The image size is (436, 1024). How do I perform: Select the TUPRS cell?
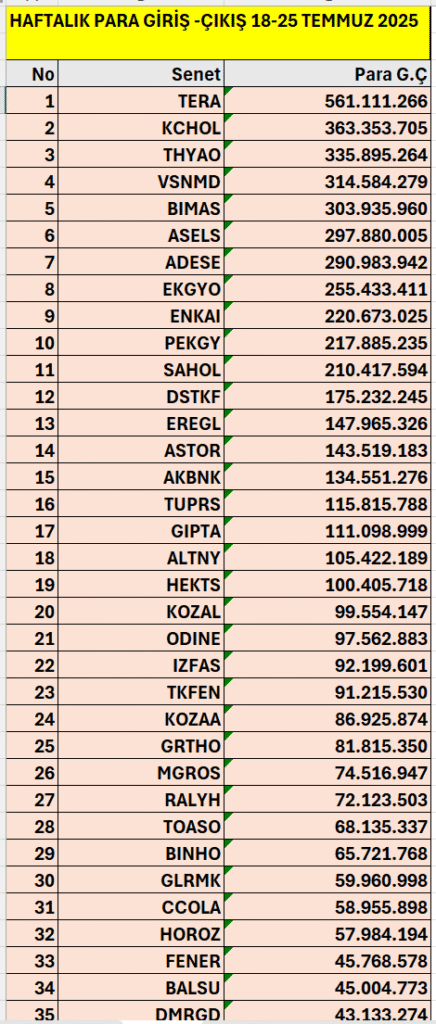tap(141, 503)
